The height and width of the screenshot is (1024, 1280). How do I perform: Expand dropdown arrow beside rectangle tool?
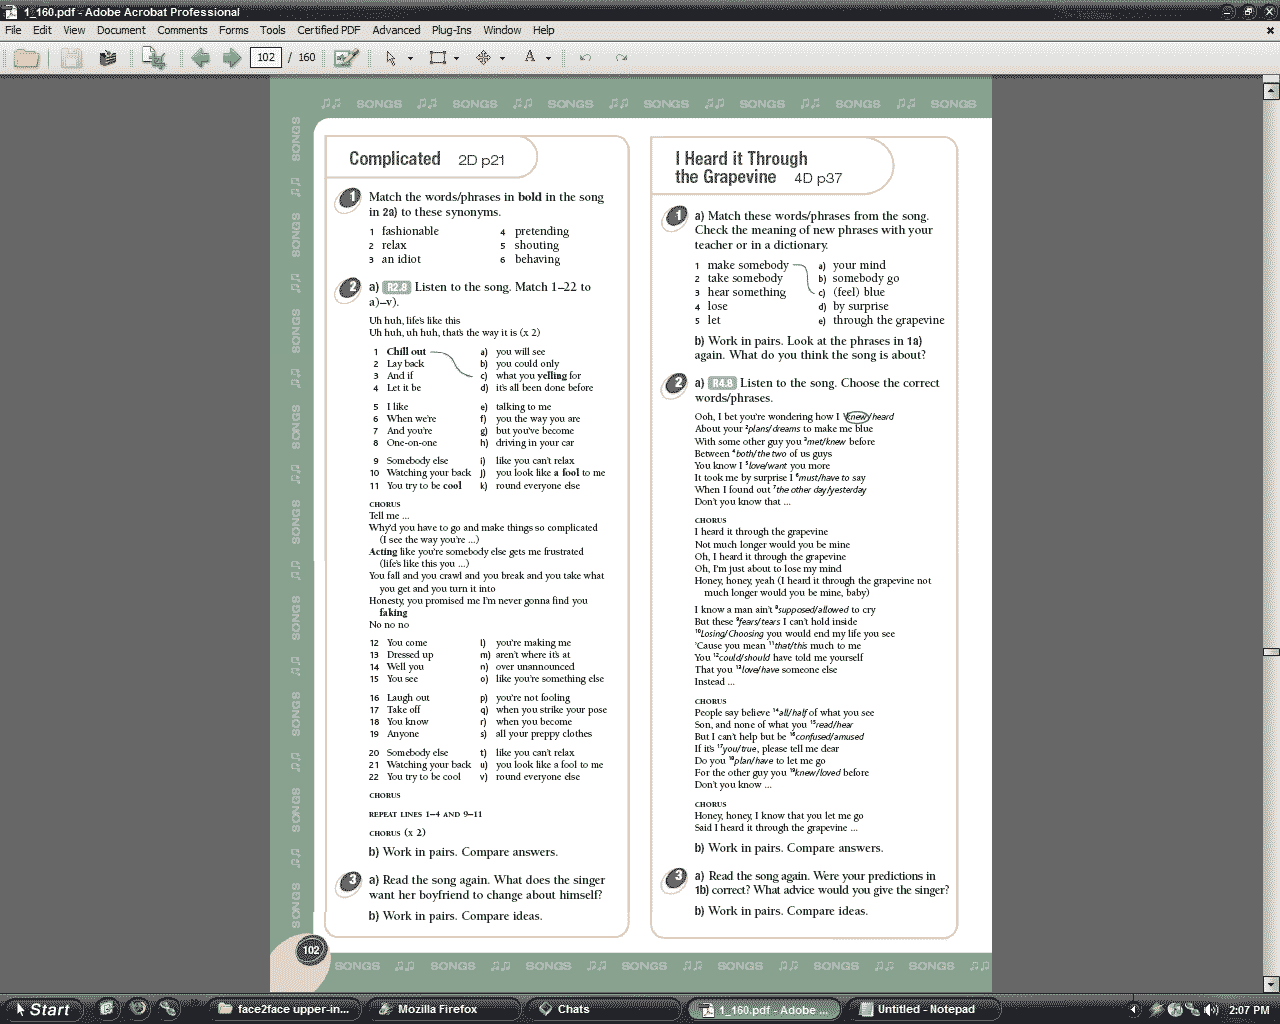(x=456, y=59)
